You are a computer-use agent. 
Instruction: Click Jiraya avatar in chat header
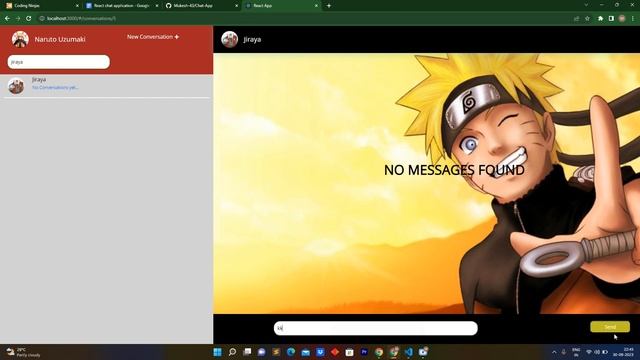point(229,39)
